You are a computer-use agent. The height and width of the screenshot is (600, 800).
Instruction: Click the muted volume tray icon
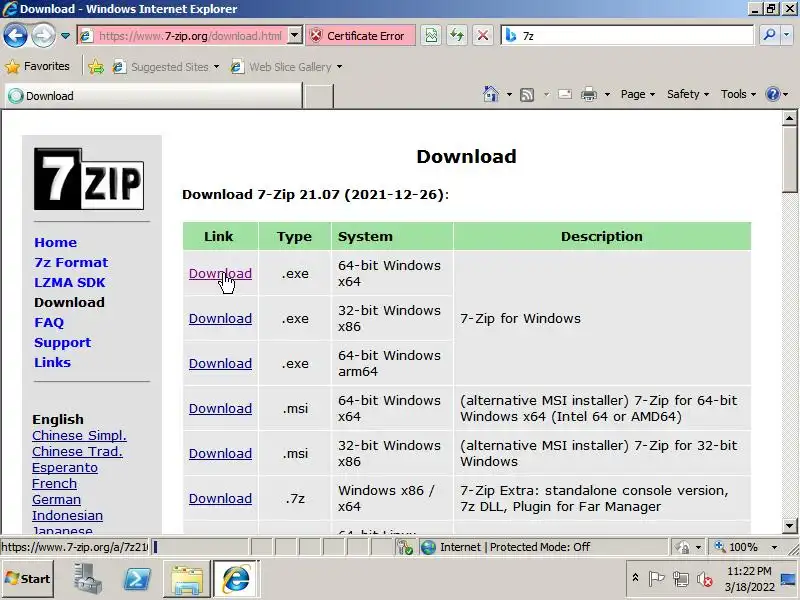point(705,579)
